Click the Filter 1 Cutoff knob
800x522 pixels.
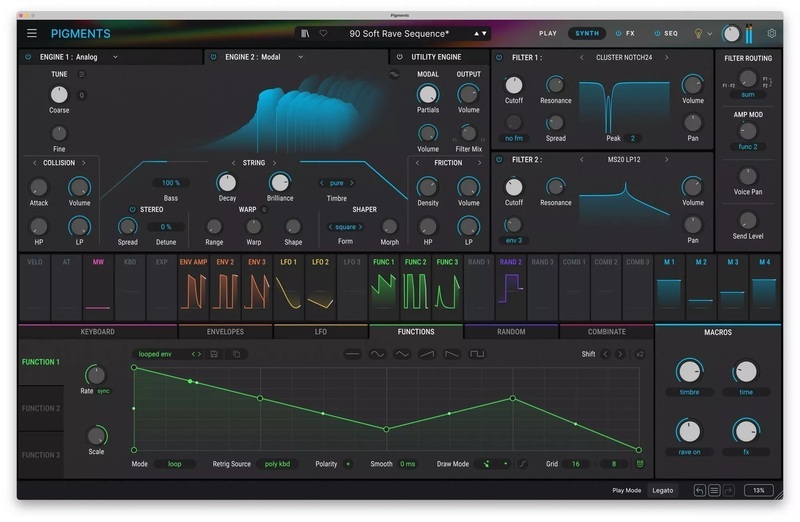coord(513,84)
